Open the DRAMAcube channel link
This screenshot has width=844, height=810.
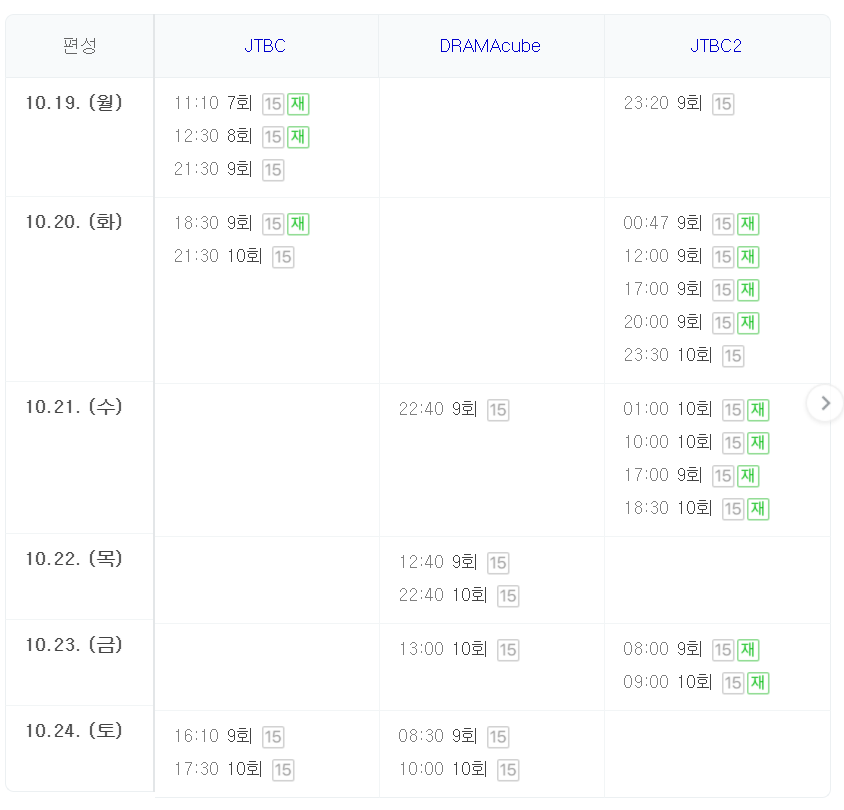(x=490, y=46)
